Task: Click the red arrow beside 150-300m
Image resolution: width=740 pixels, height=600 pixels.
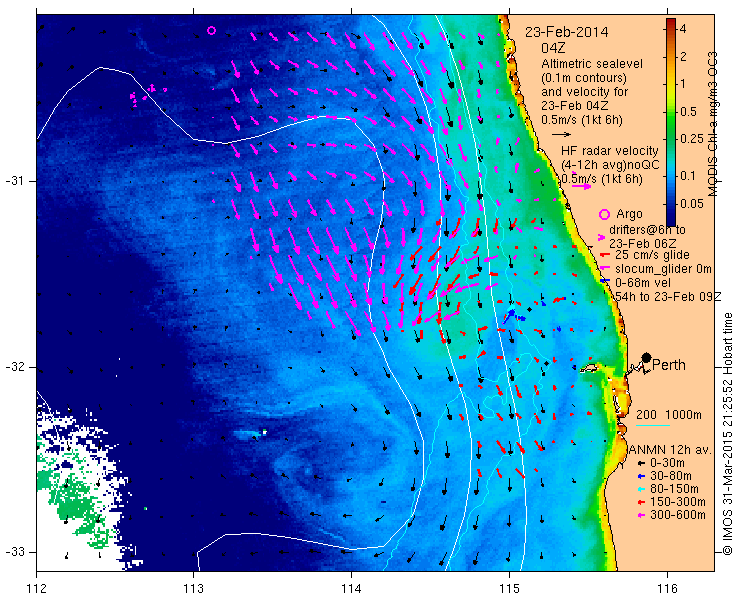Action: click(x=640, y=502)
